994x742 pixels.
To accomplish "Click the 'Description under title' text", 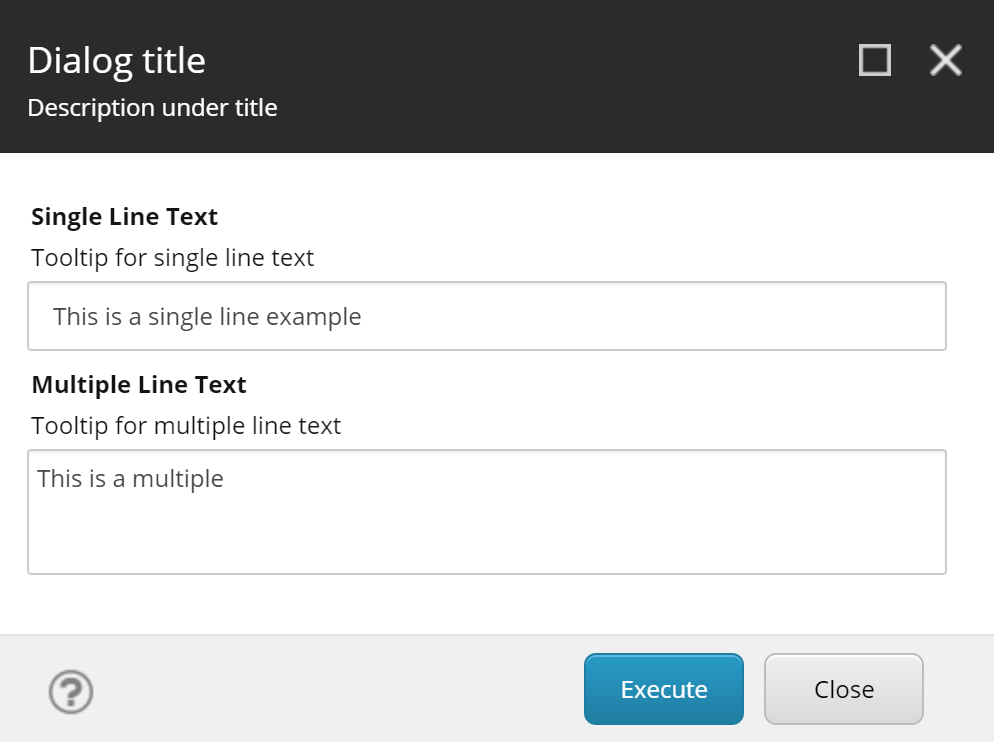I will tap(152, 107).
